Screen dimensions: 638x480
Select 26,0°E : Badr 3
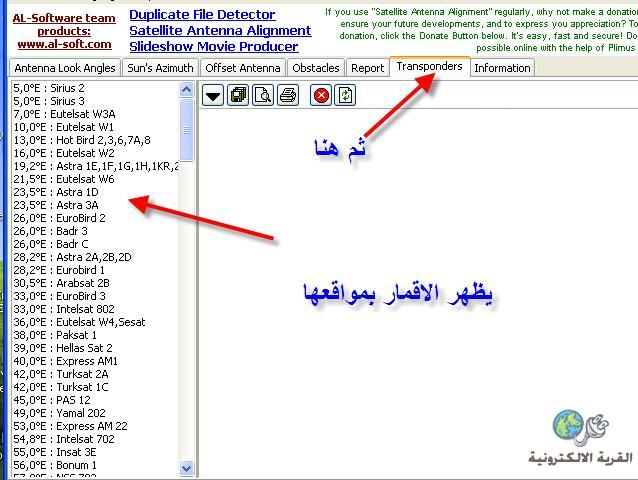50,231
